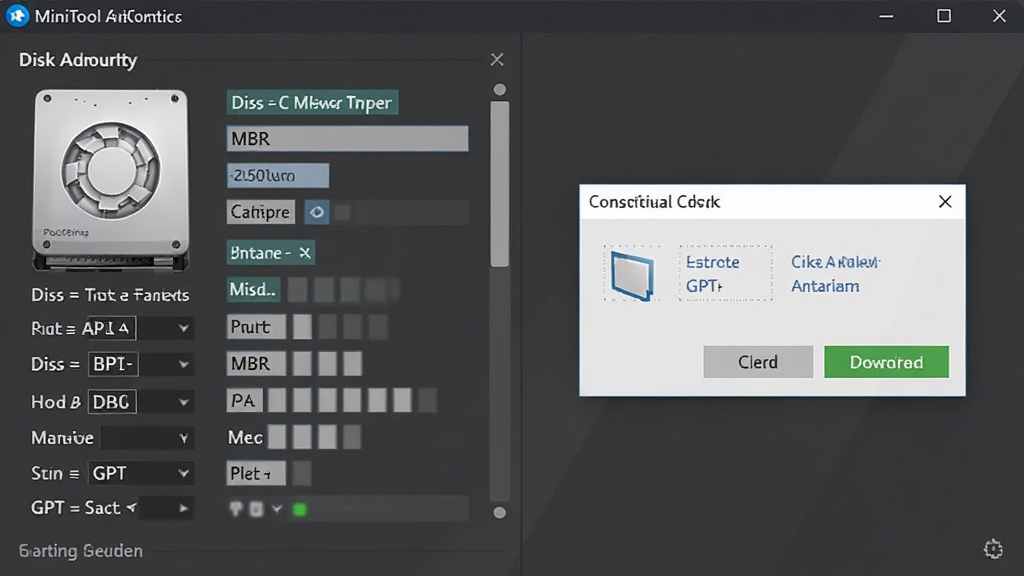This screenshot has width=1024, height=576.
Task: Toggle the green status indicator
Action: tap(300, 509)
